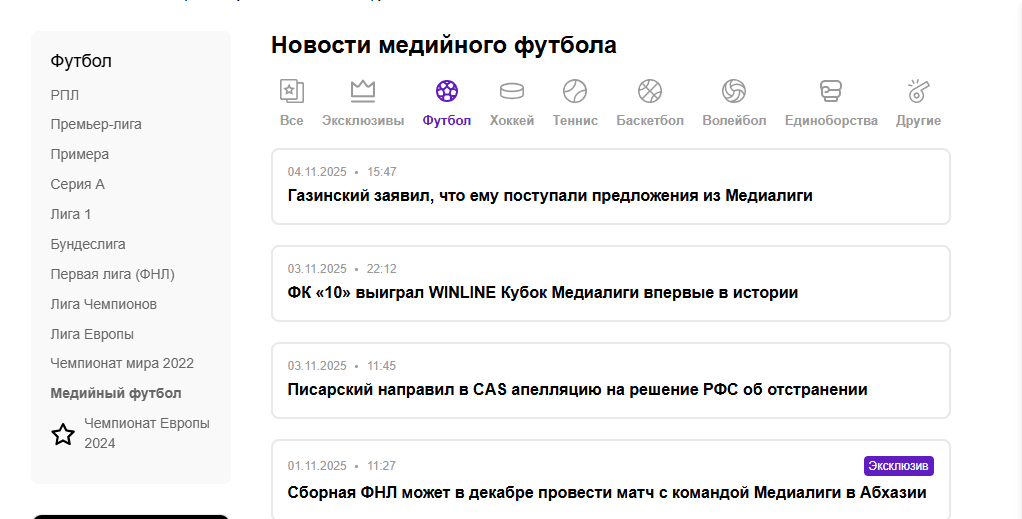Click the volleyball Волейбол icon
This screenshot has width=1022, height=519.
734,92
